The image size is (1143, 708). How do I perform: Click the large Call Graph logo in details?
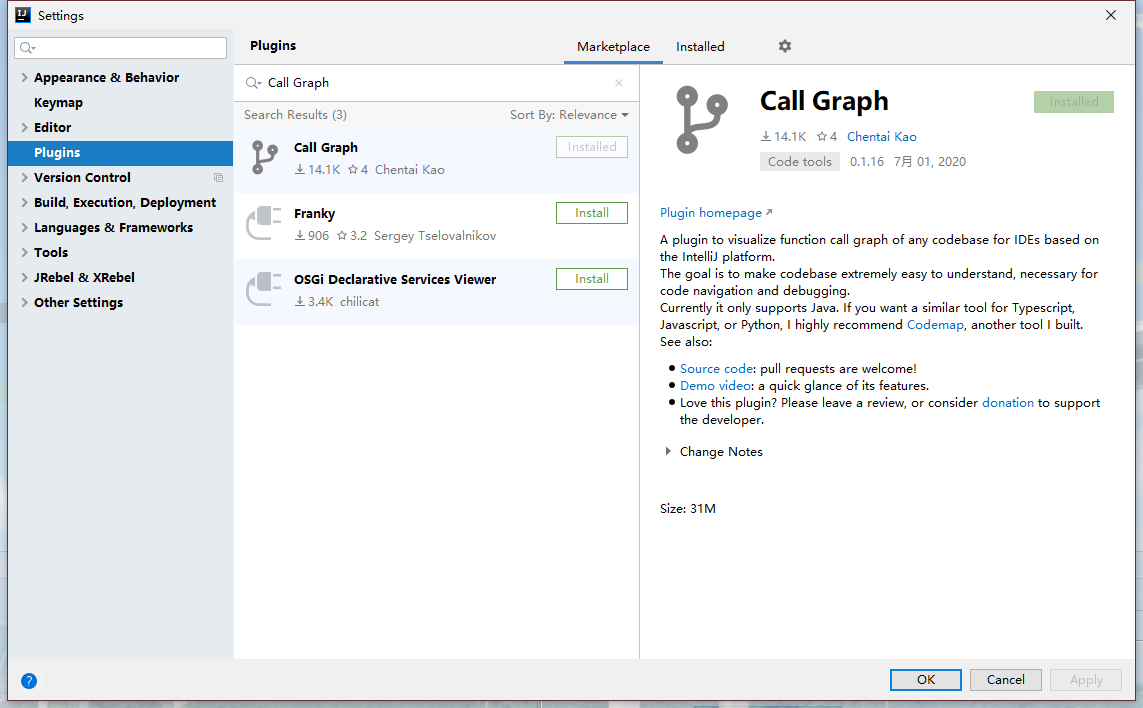tap(701, 120)
